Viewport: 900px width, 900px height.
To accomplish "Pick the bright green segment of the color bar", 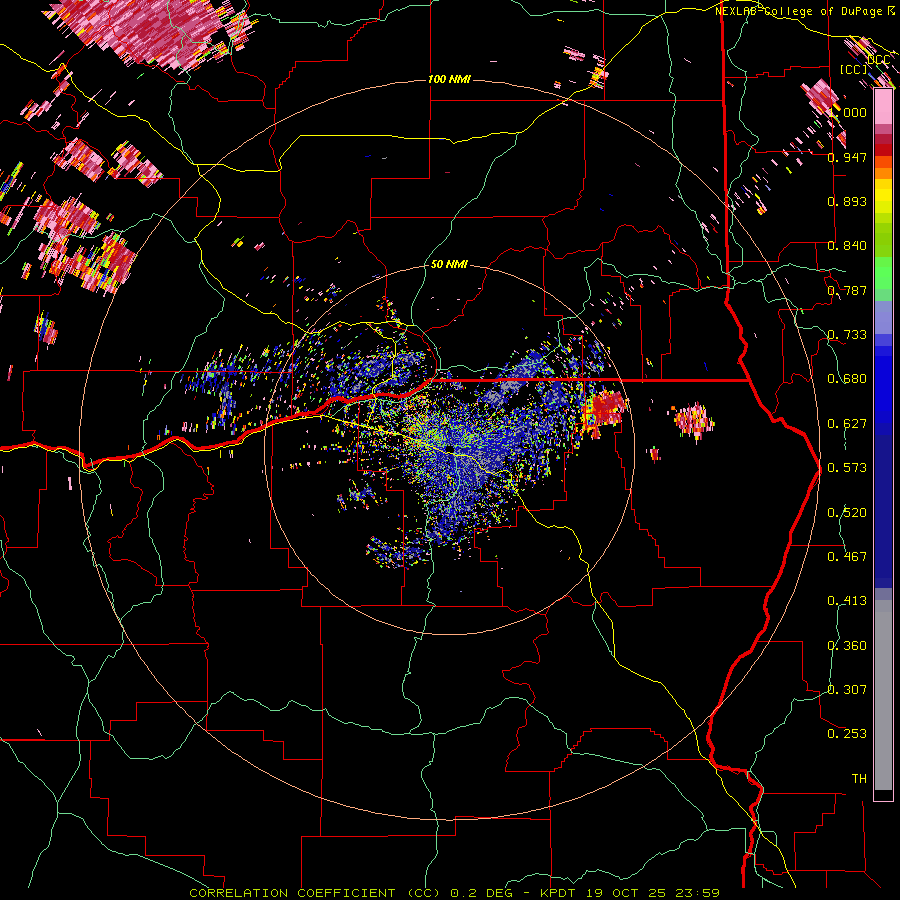I will (883, 273).
